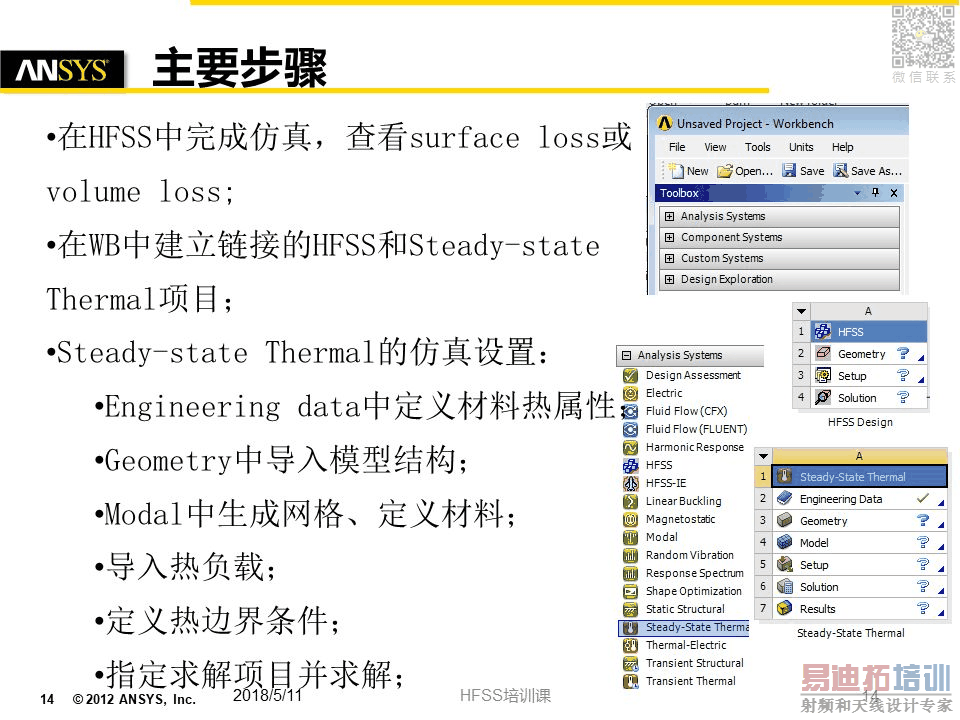
Task: Open the Tools menu
Action: click(757, 147)
